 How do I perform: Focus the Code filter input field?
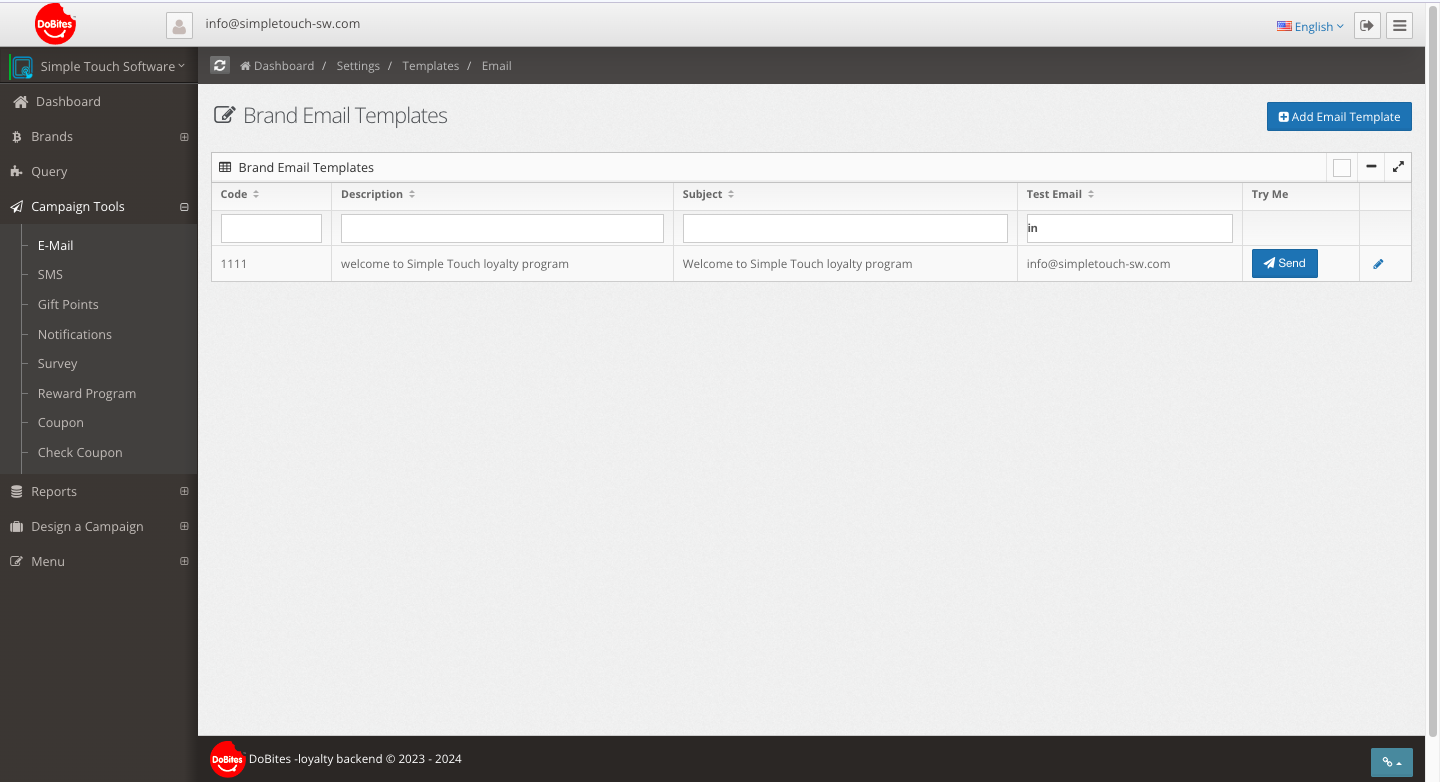271,228
